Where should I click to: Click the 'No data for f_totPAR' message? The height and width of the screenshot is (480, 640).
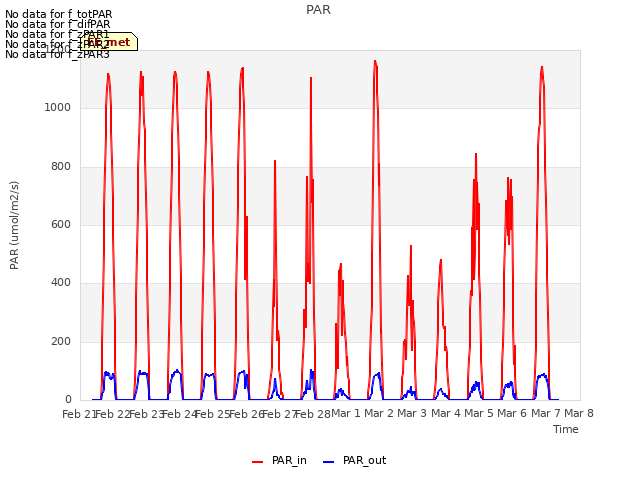point(58,14)
